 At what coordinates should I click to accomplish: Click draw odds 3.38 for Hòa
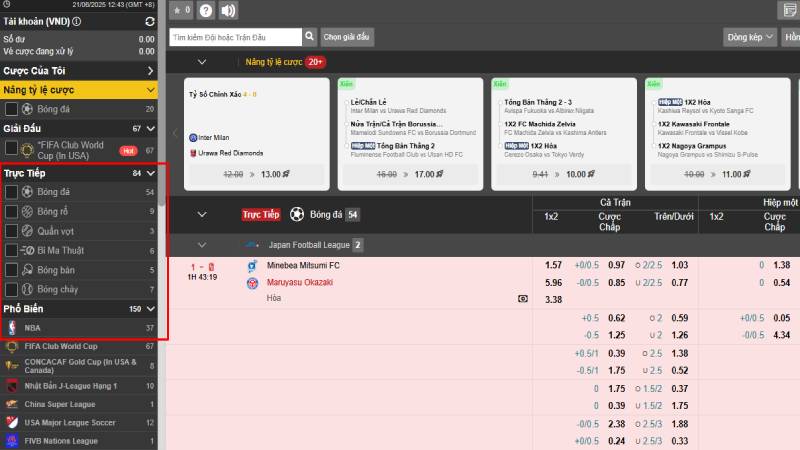(553, 299)
